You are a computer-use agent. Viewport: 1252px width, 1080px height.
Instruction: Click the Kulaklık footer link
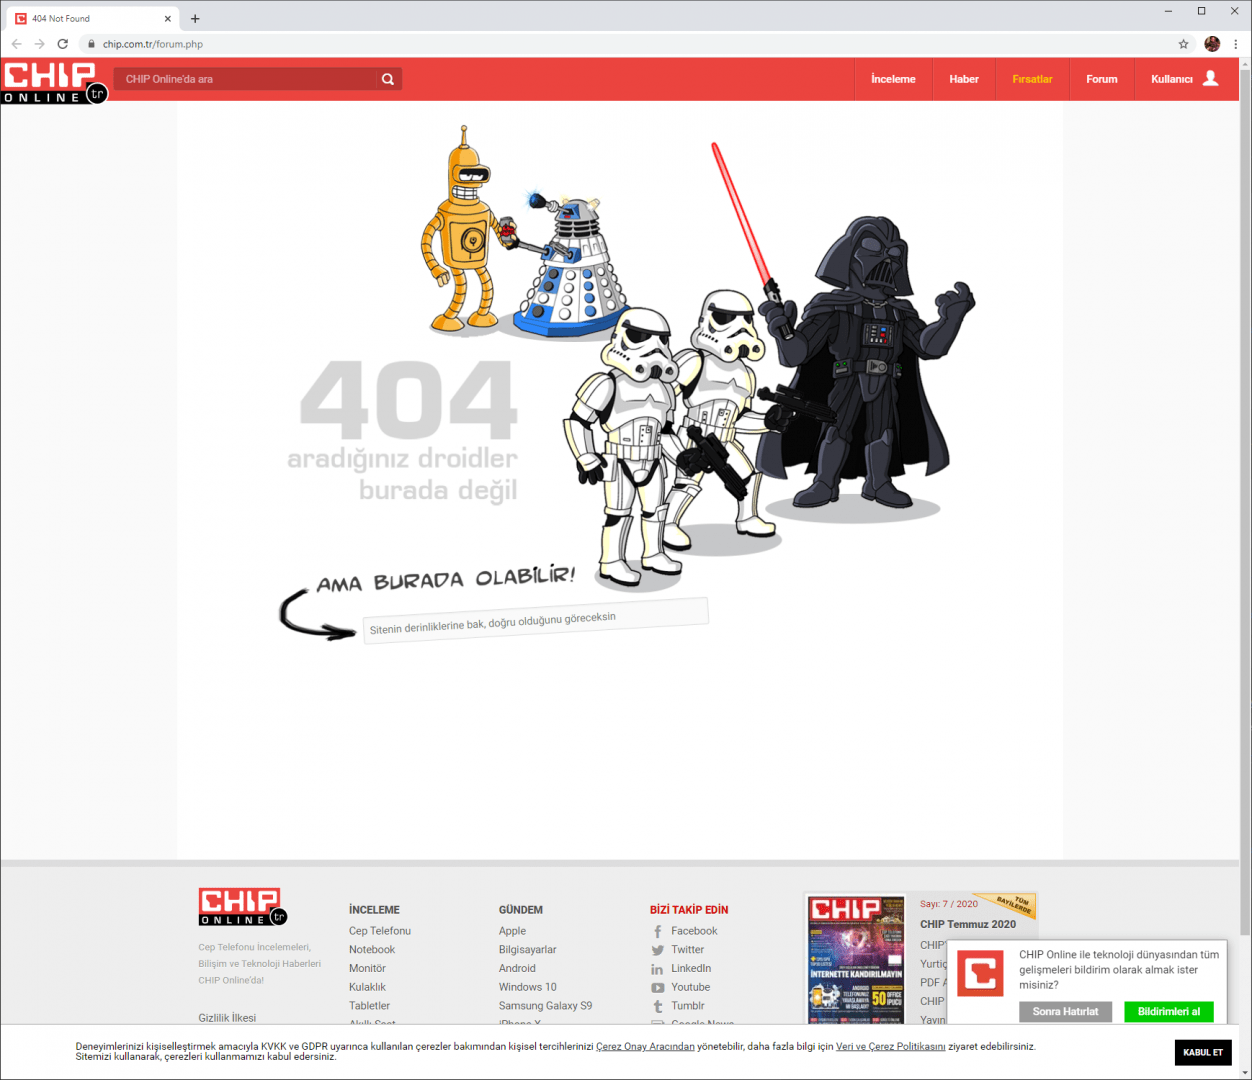(367, 987)
